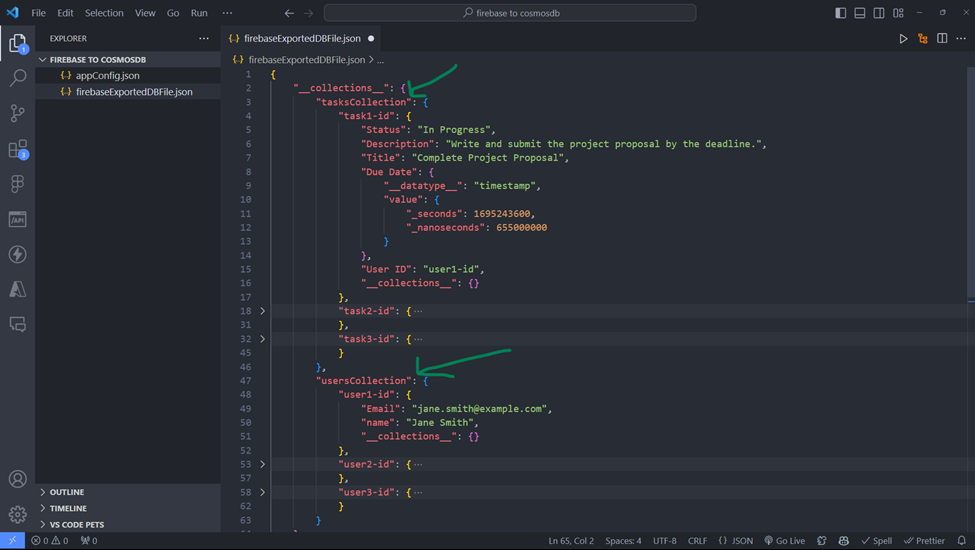Expand the TIMELINE section
Image resolution: width=975 pixels, height=550 pixels.
tap(68, 508)
